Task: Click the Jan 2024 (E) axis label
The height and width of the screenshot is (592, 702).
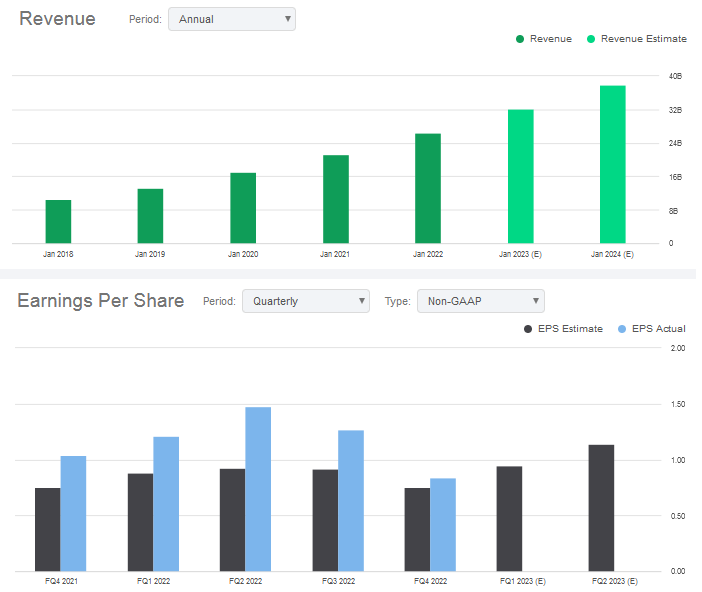Action: (x=612, y=254)
